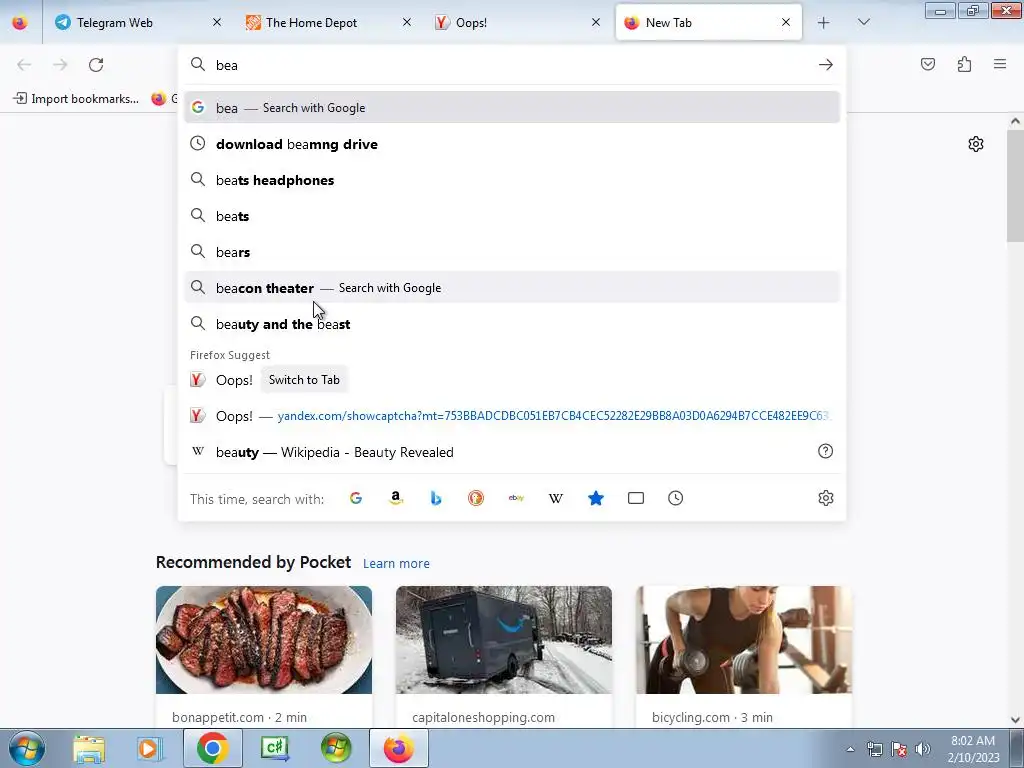Search this time with Google icon

tap(356, 498)
